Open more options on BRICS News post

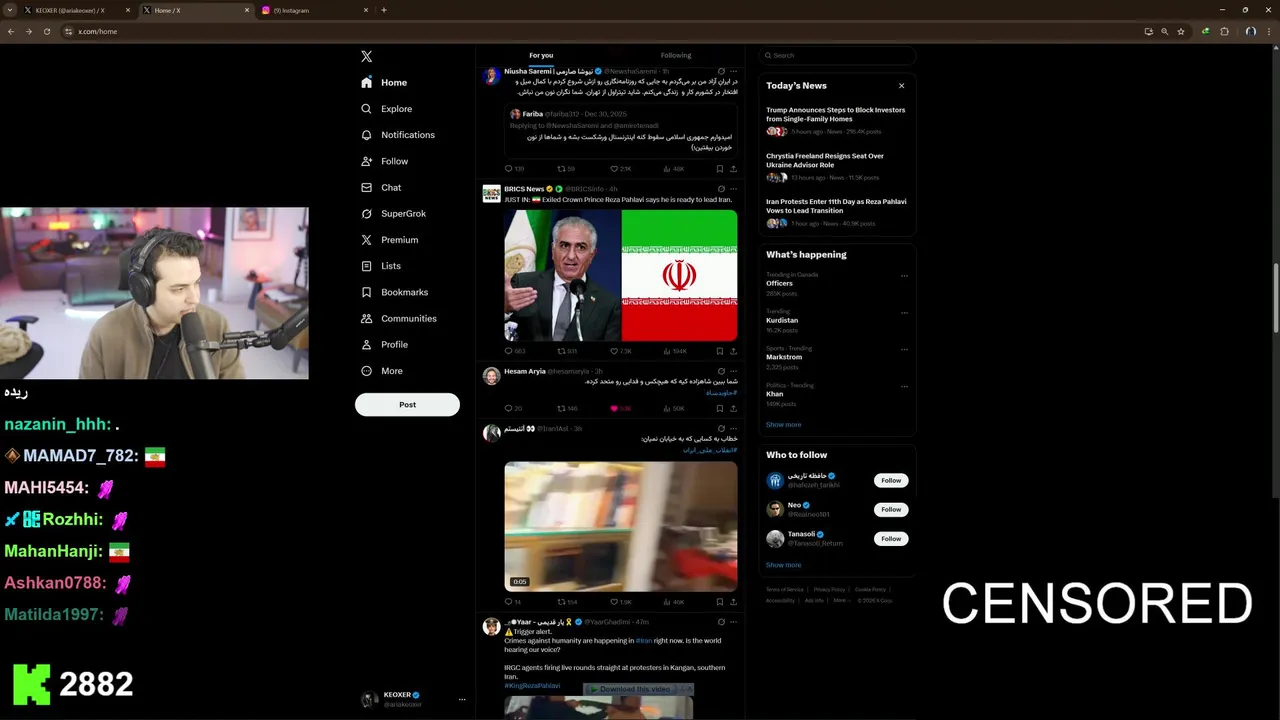pos(733,188)
